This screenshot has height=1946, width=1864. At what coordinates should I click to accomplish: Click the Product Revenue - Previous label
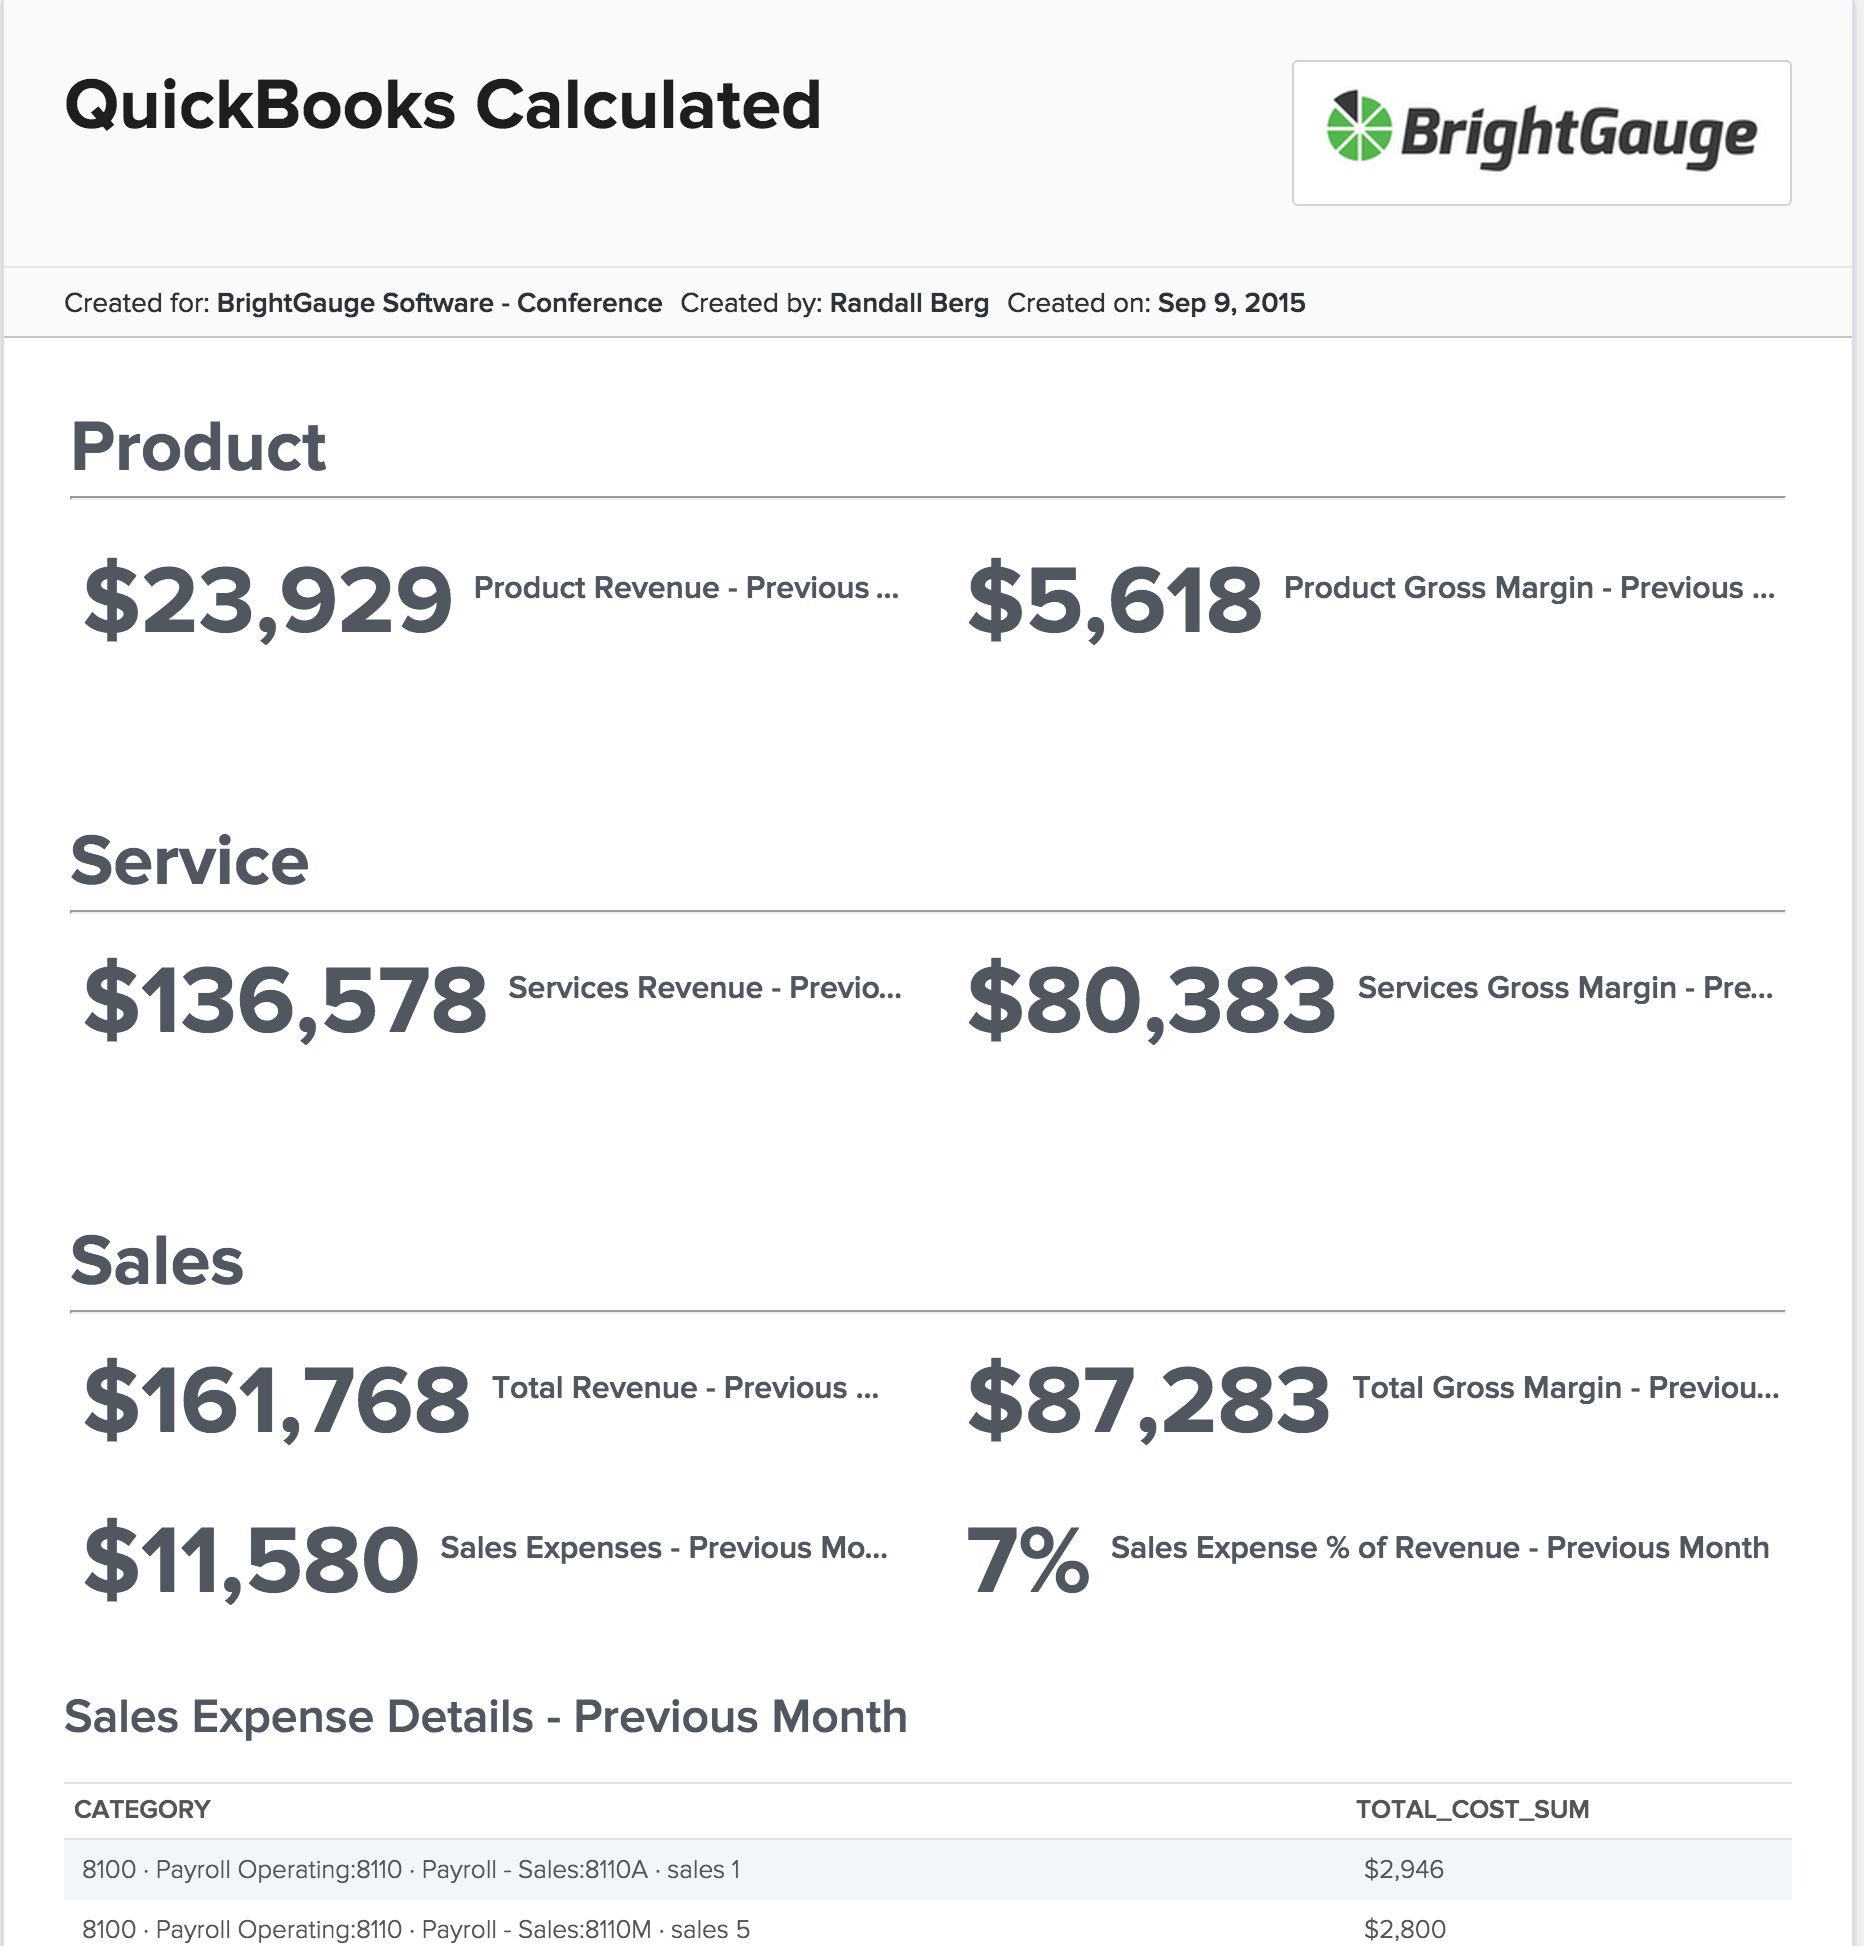(x=686, y=588)
